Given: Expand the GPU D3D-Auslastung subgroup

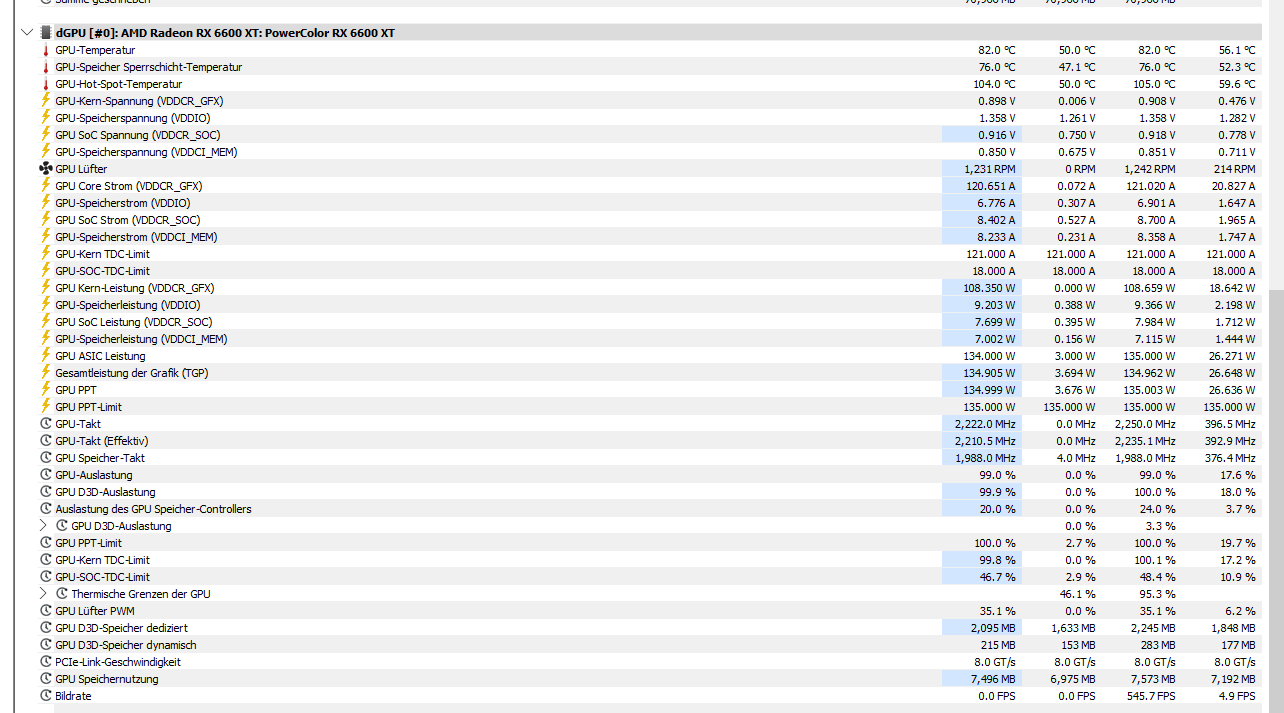Looking at the screenshot, I should coord(43,525).
